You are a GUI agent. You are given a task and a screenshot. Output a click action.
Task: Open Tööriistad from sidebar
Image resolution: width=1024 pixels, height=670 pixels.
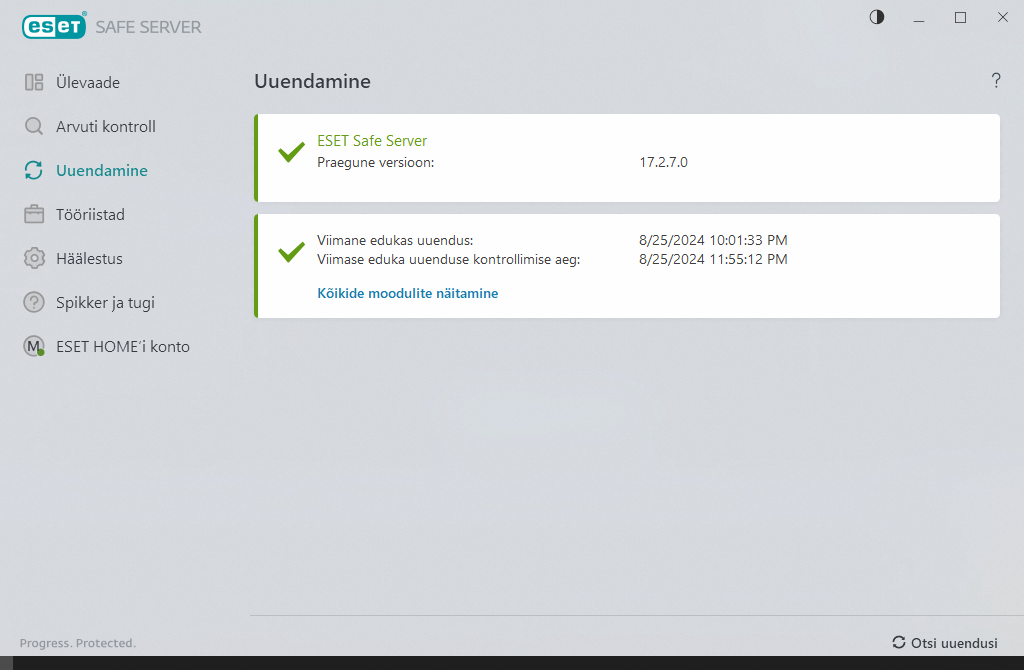90,215
